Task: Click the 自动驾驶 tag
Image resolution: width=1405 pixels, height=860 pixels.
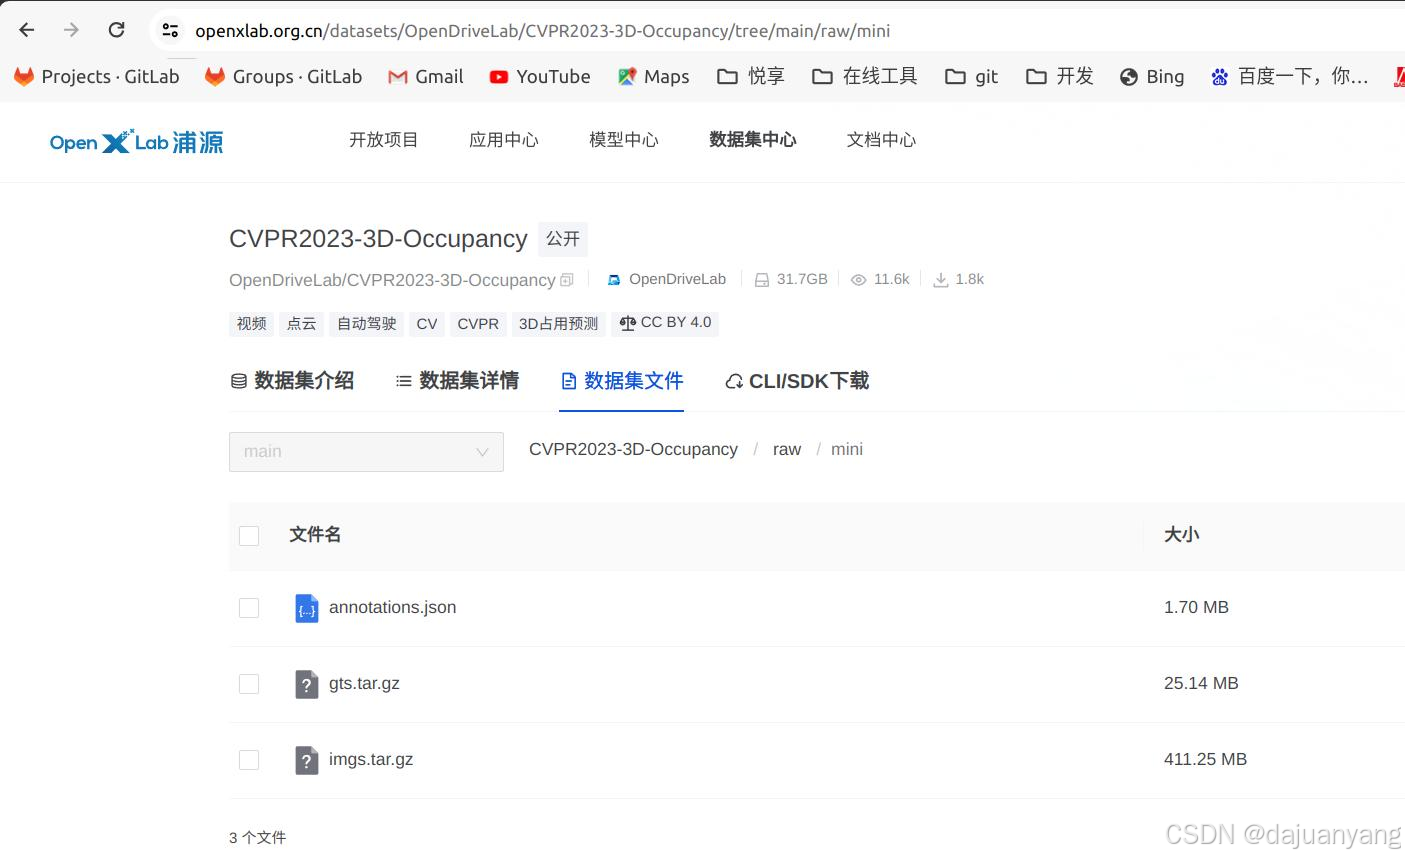Action: click(366, 323)
